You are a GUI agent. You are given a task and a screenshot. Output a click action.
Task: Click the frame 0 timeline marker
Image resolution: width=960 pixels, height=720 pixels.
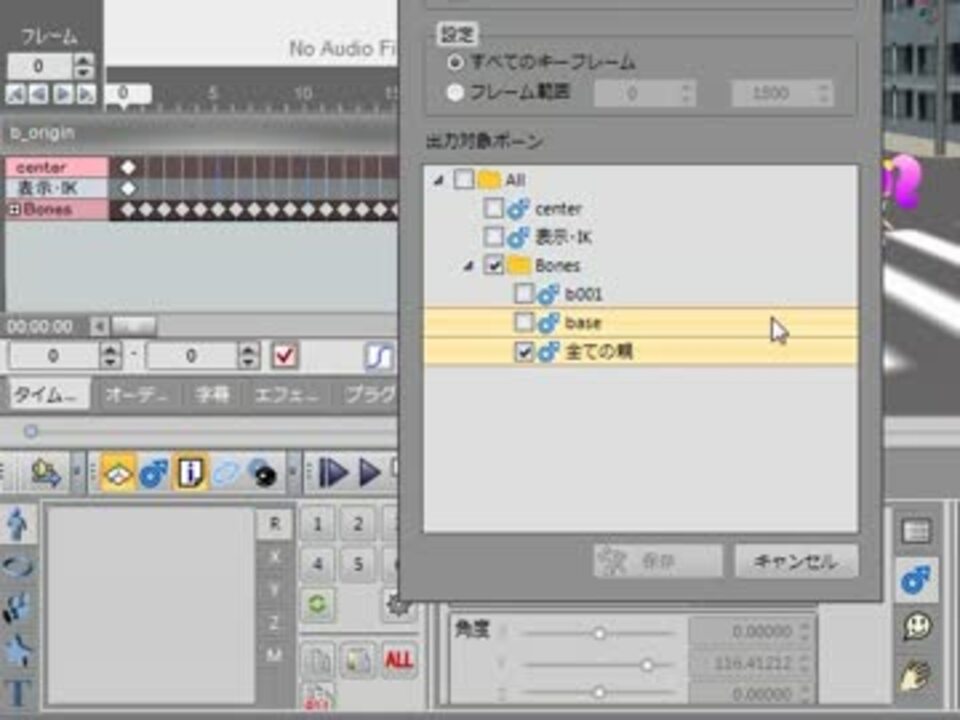pyautogui.click(x=126, y=94)
